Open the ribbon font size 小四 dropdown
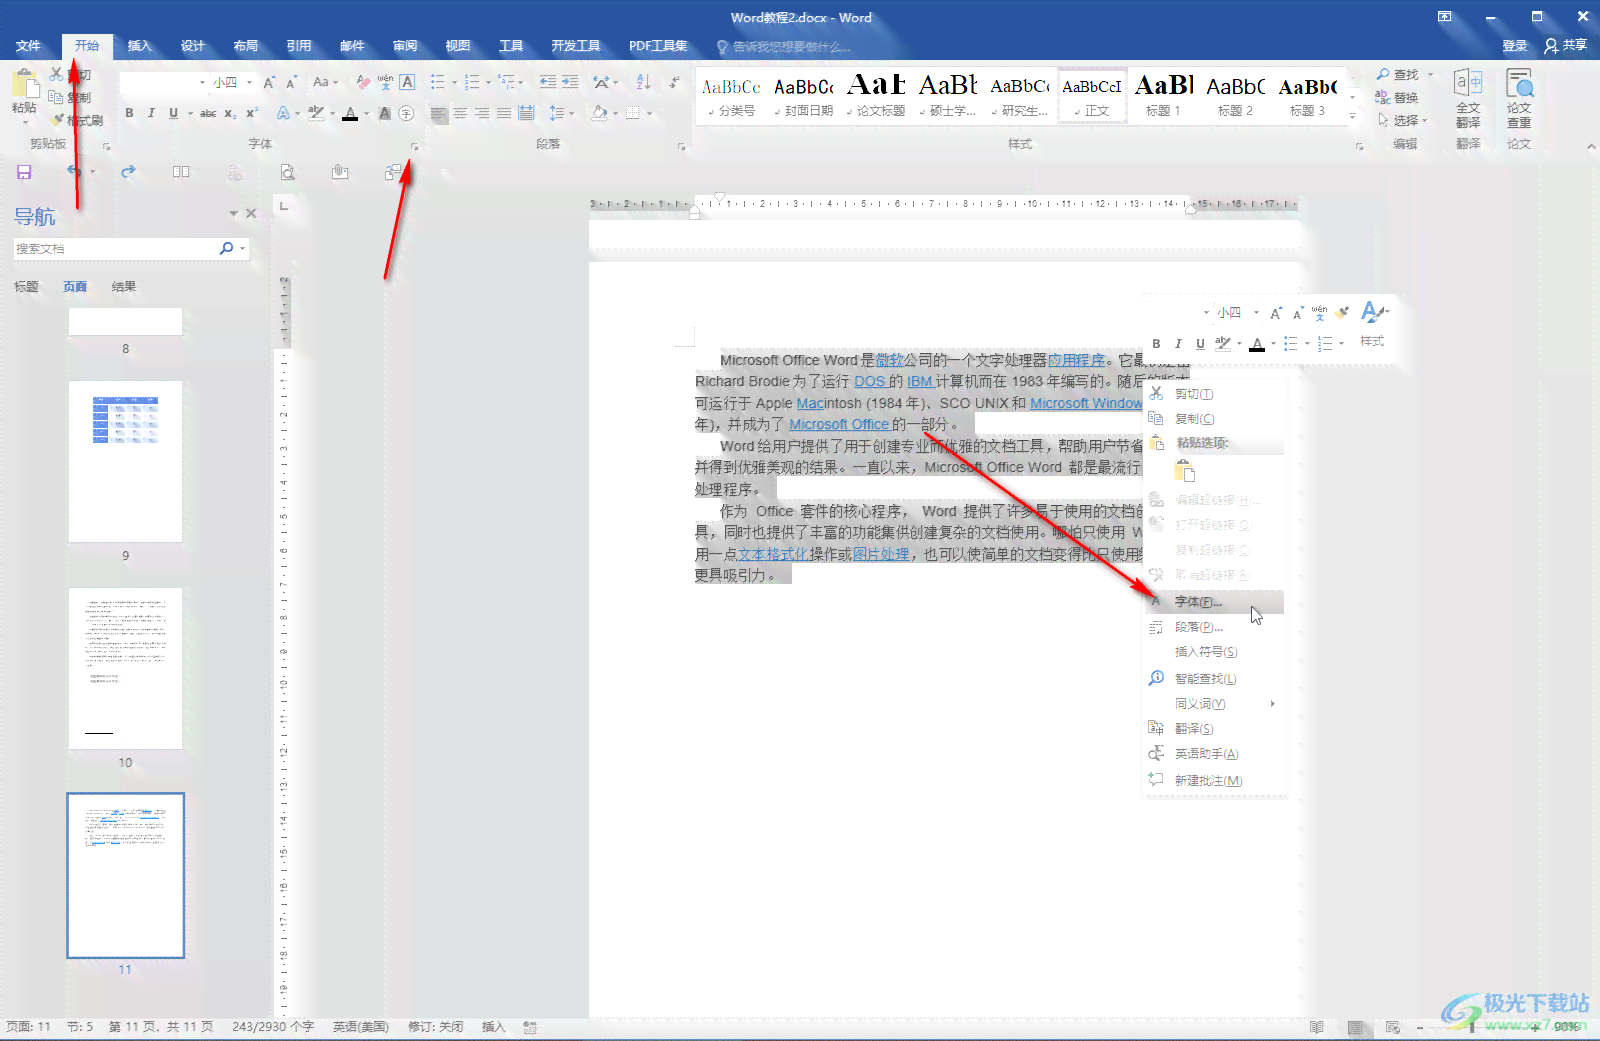 [x=249, y=83]
